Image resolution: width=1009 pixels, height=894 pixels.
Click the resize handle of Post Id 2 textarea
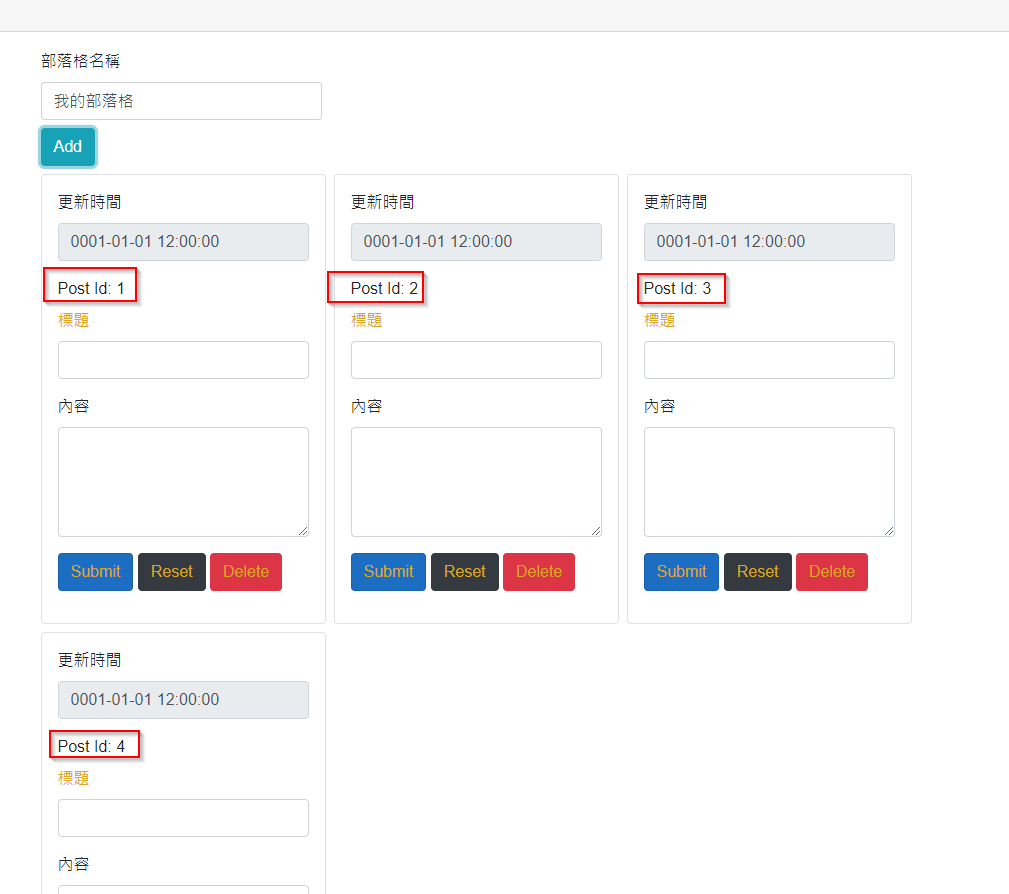click(596, 531)
